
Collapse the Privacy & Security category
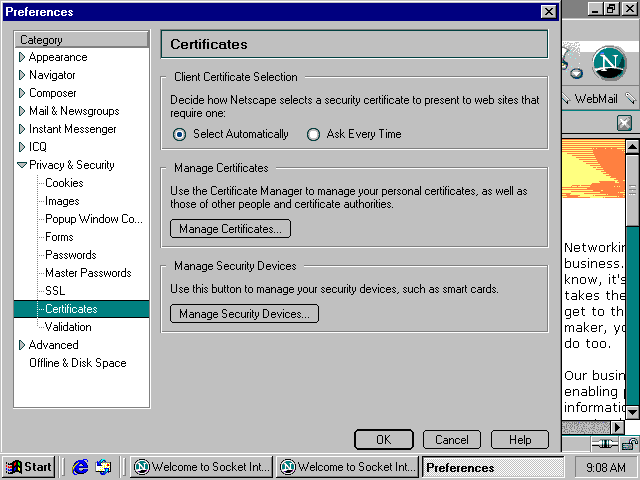[22, 165]
